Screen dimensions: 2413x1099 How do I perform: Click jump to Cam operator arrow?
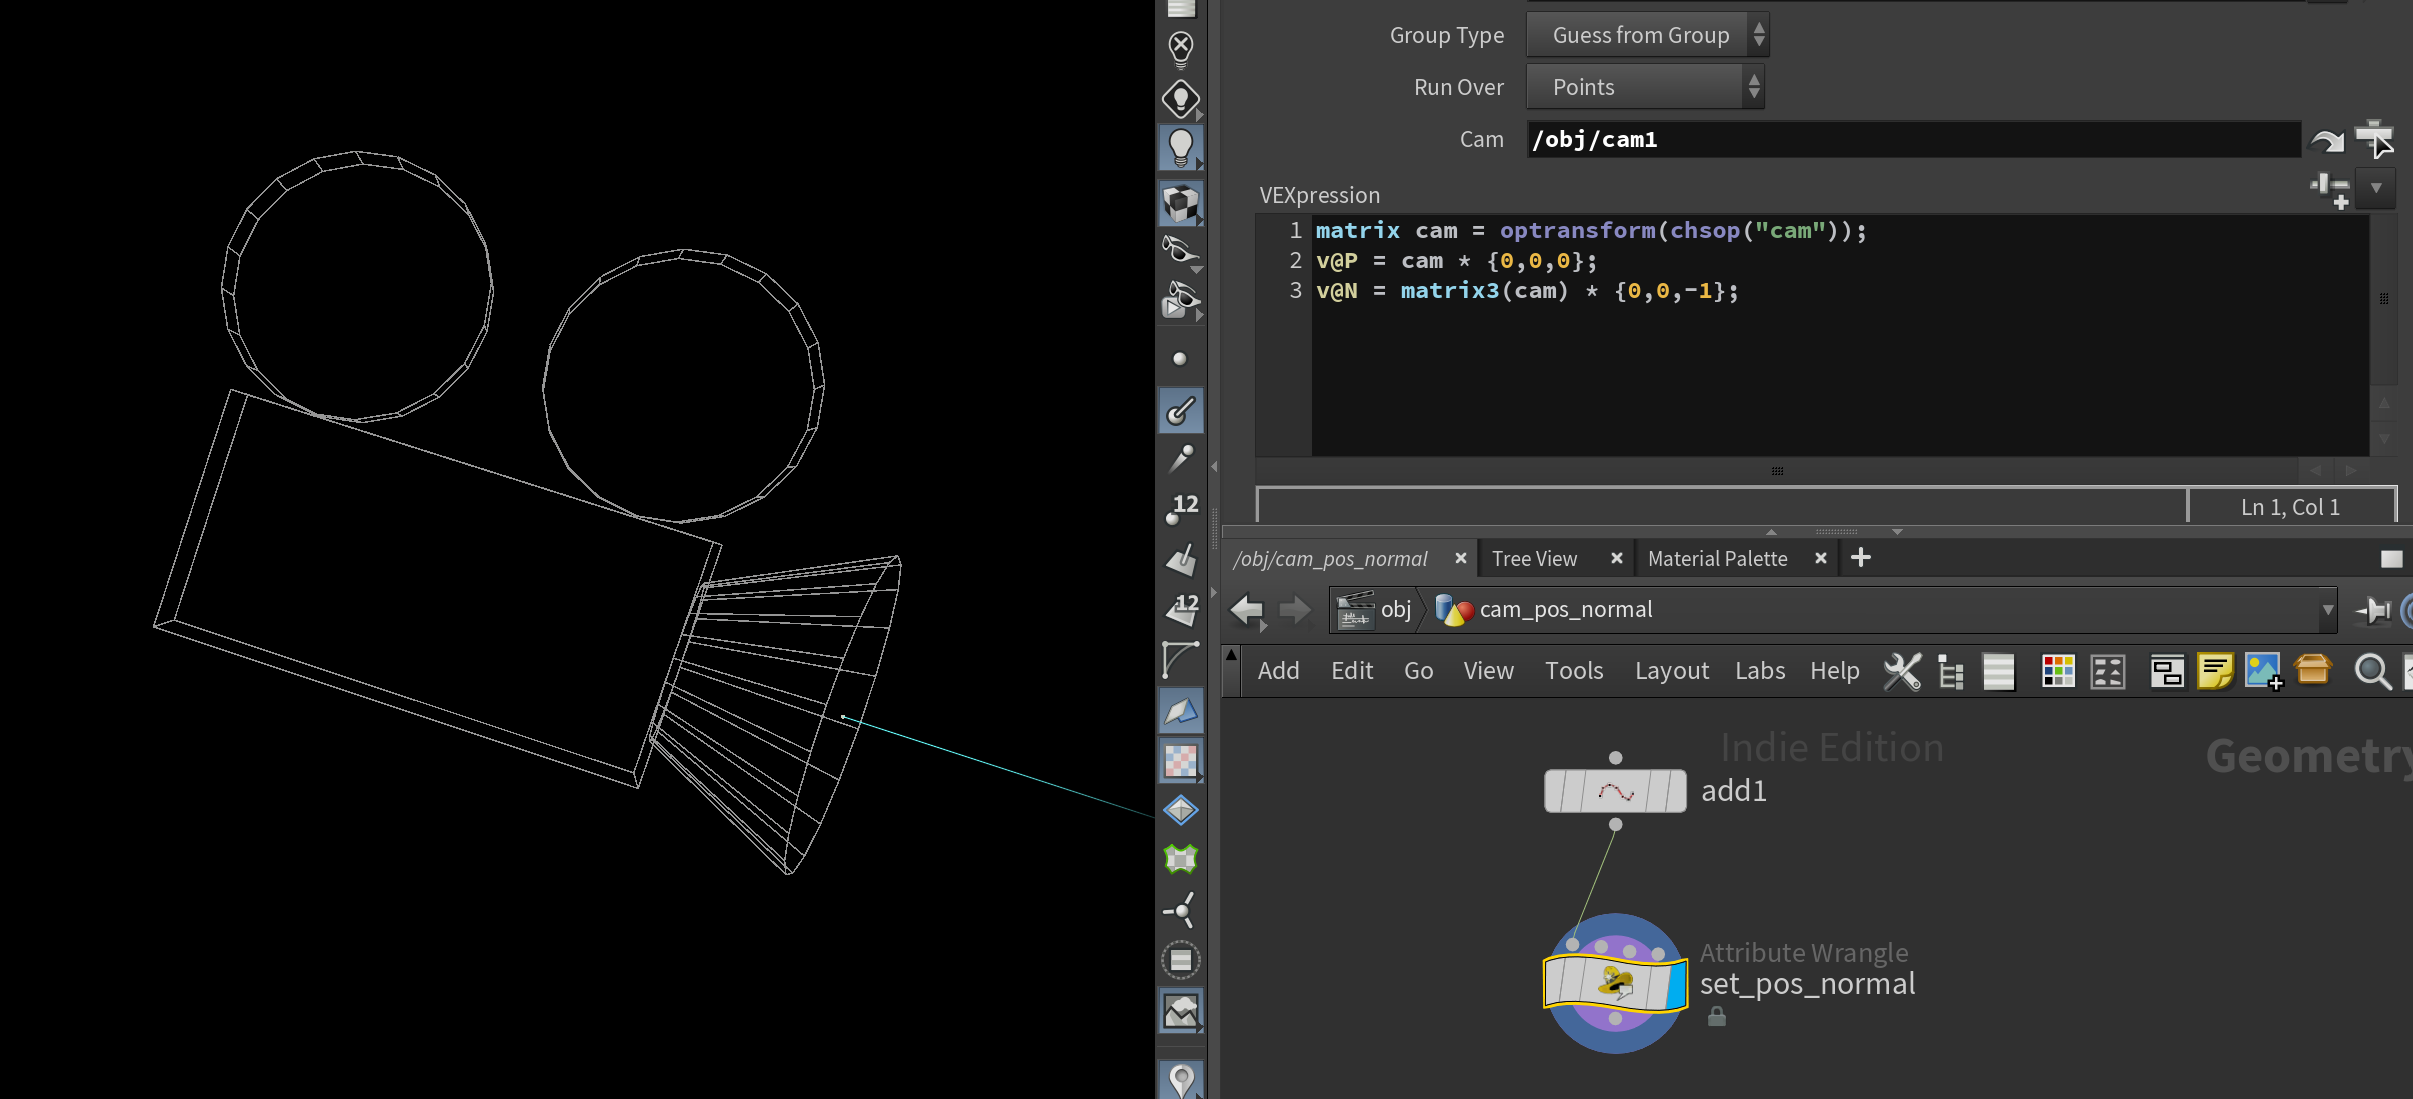point(2327,141)
